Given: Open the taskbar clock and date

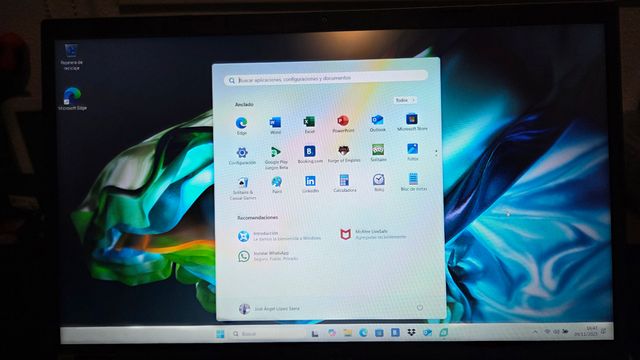Looking at the screenshot, I should click(x=587, y=331).
